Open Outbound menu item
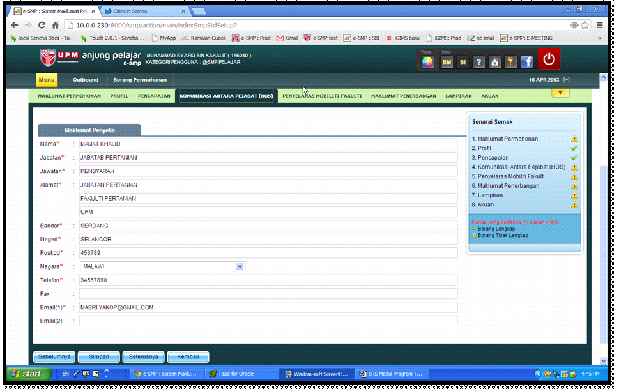This screenshot has width=620, height=392. (85, 80)
